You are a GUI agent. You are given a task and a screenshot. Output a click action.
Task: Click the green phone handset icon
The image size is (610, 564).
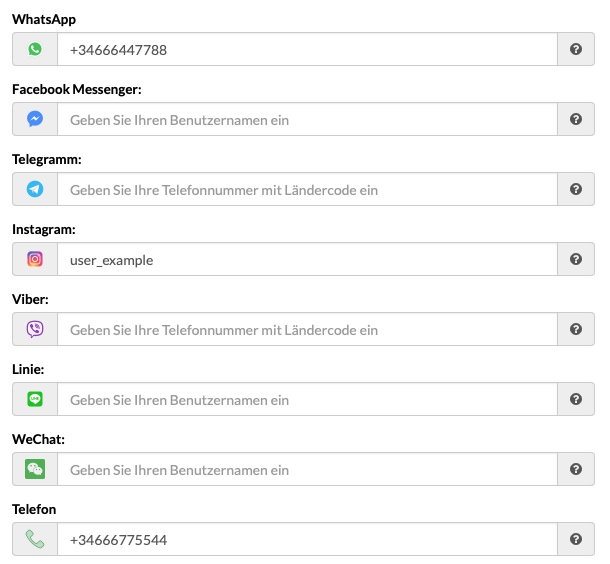click(35, 539)
